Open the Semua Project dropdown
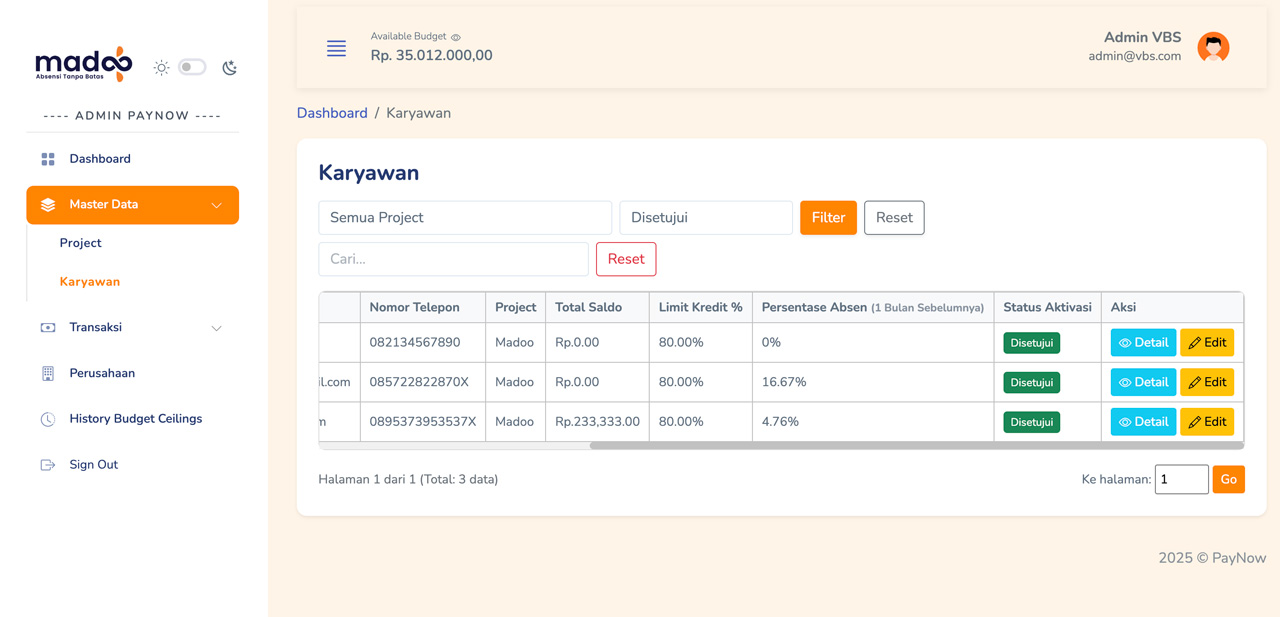This screenshot has width=1280, height=617. [465, 218]
